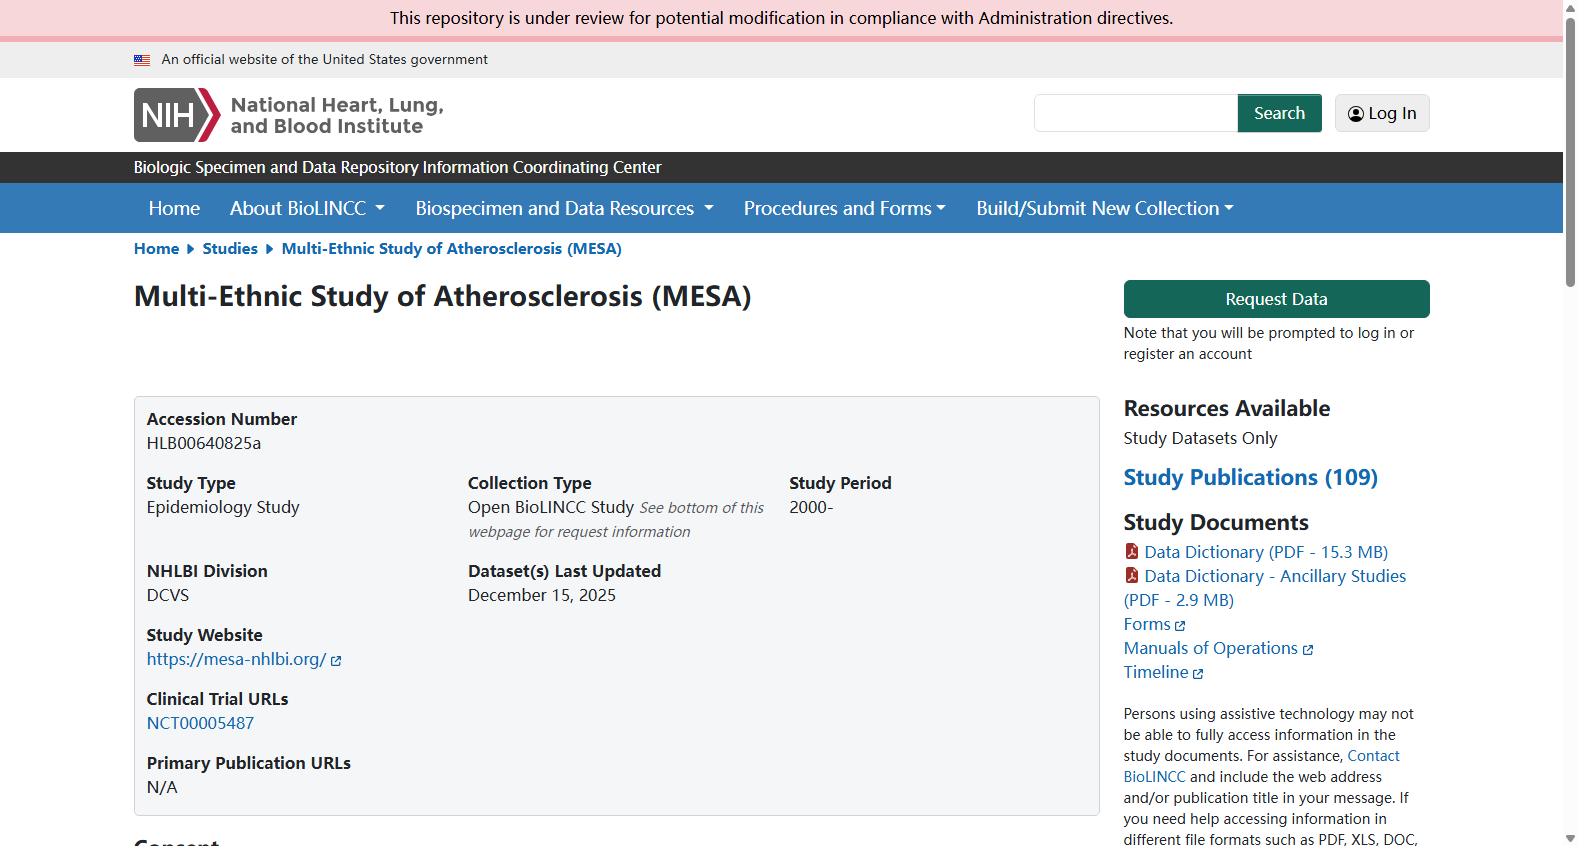Click the page vertical scrollbar
The image size is (1578, 846).
click(x=1570, y=152)
